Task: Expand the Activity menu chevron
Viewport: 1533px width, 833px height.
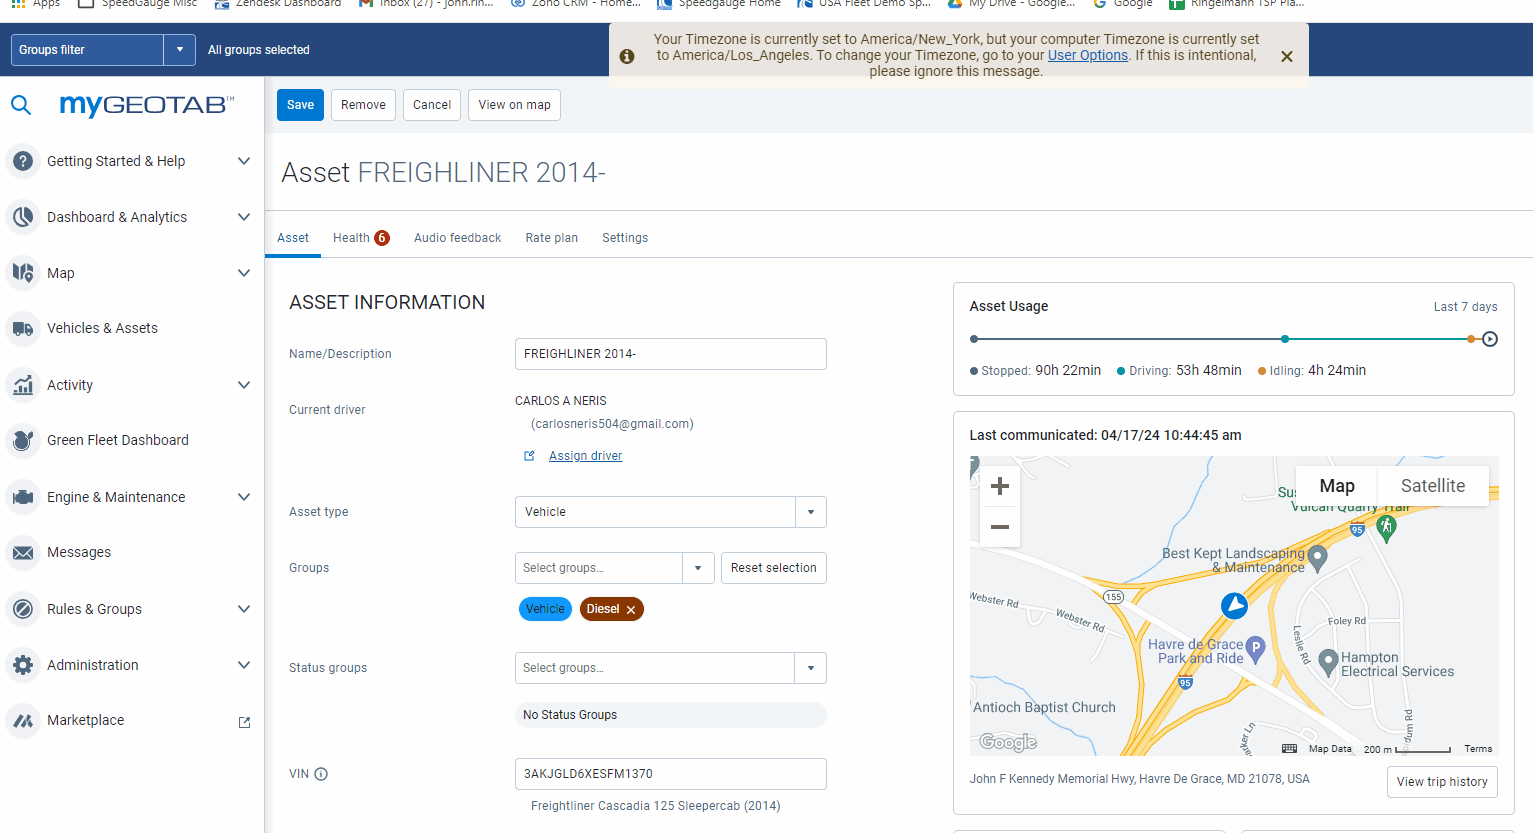Action: click(243, 385)
